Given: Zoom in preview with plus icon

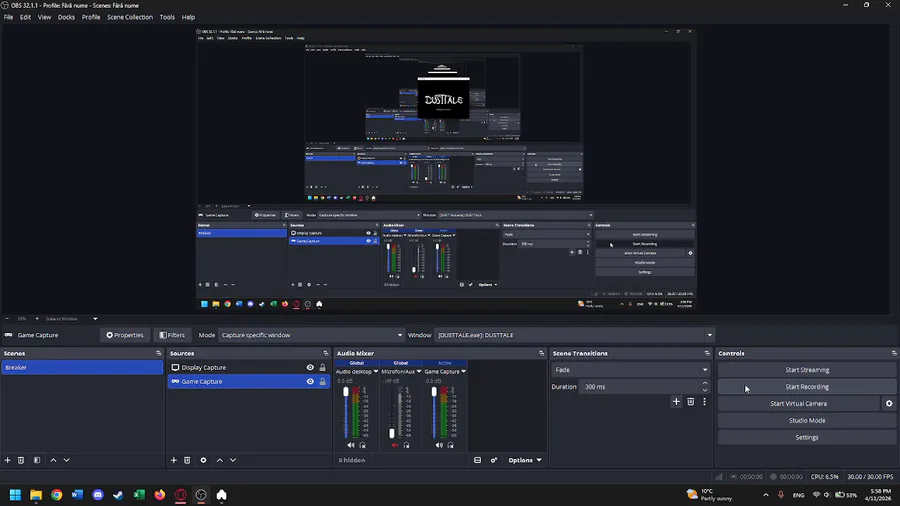Looking at the screenshot, I should 37,318.
